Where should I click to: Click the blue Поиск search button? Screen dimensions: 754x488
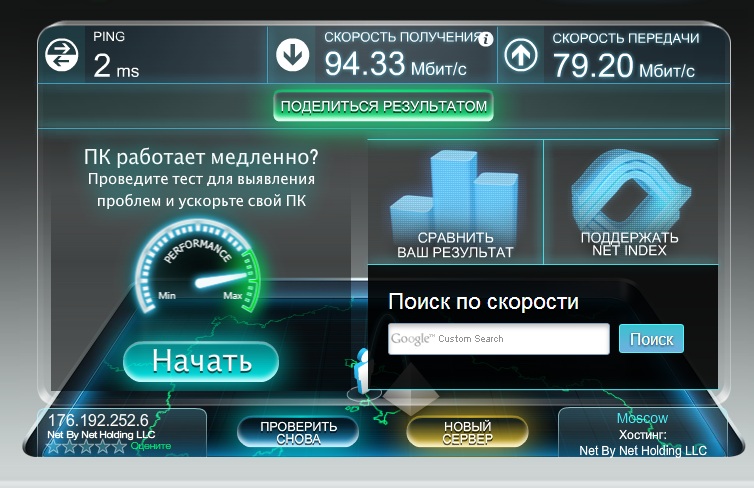click(x=651, y=339)
